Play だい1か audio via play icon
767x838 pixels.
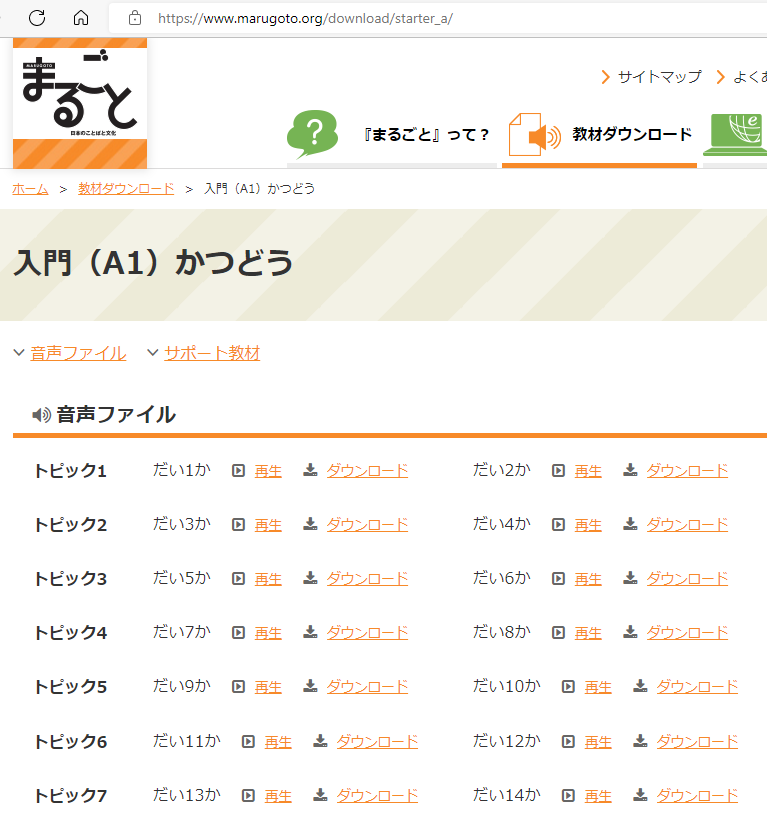238,471
